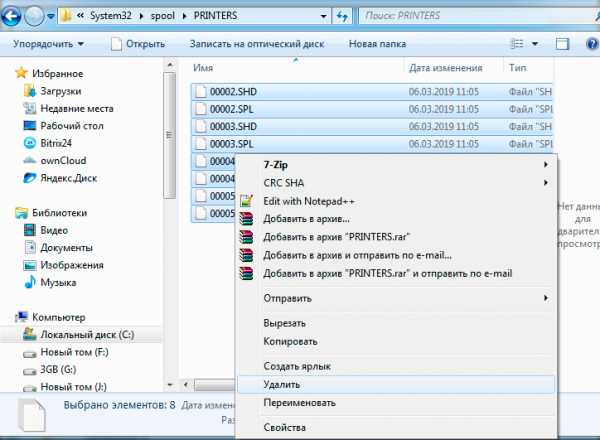Sort by the Имя column header
600x440 pixels.
pos(203,68)
